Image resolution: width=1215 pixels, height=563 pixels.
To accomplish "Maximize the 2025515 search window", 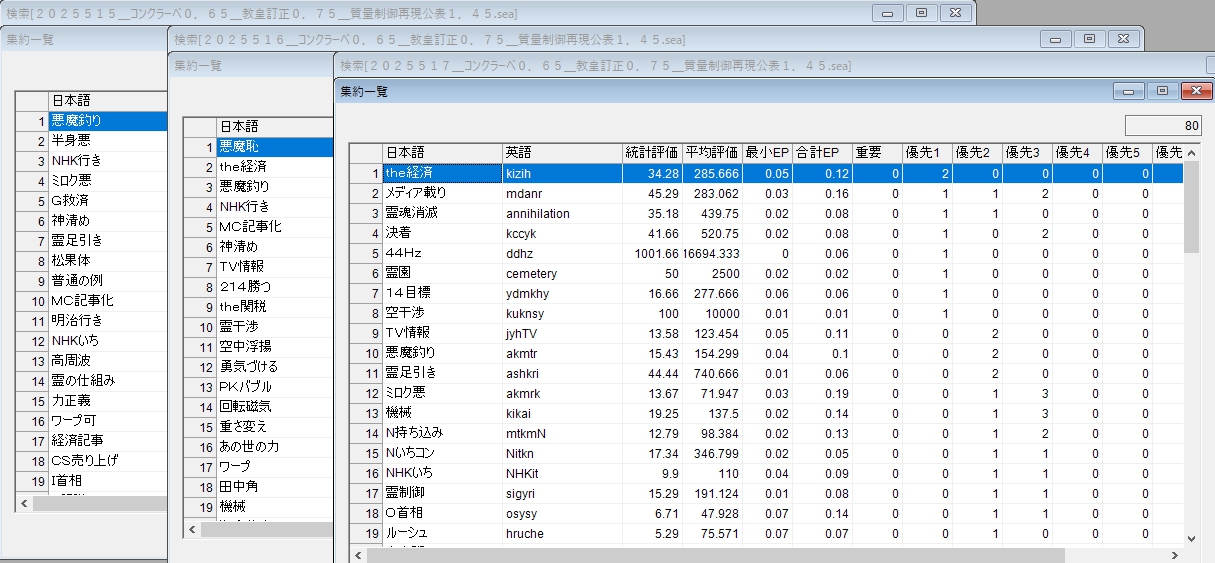I will [921, 12].
